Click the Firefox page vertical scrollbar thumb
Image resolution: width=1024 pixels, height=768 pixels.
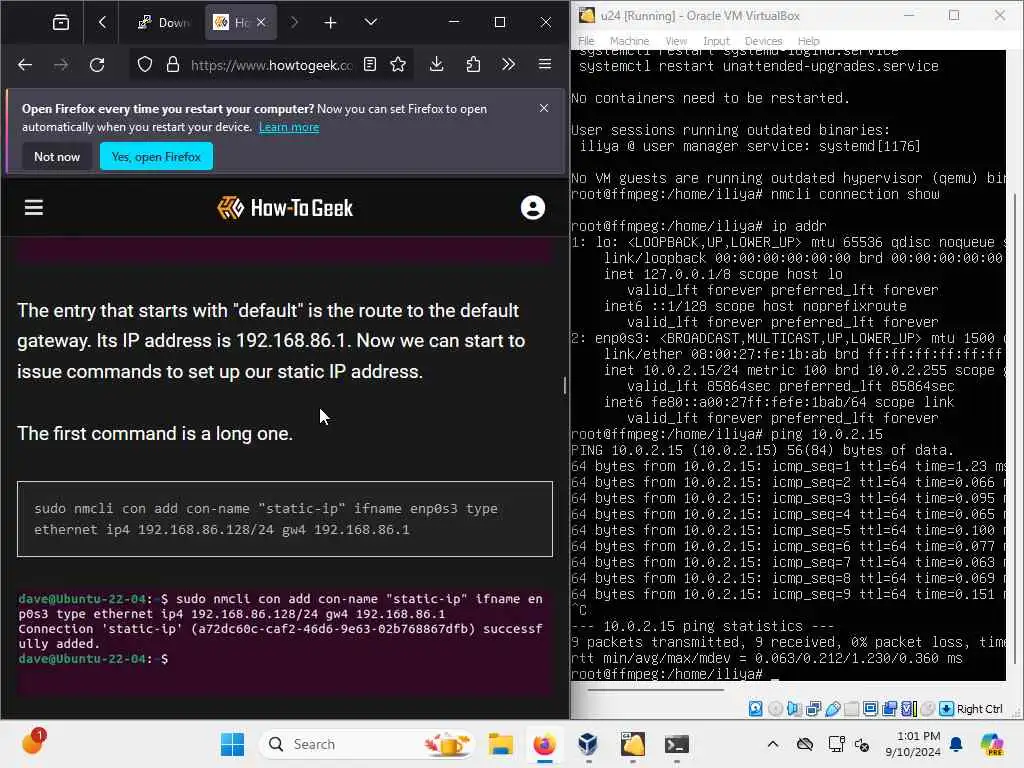[565, 385]
